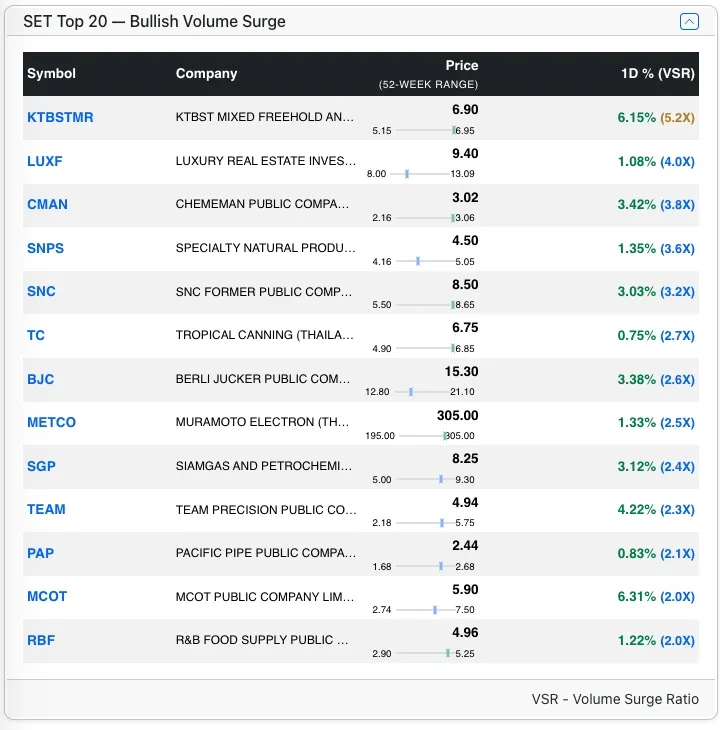Click the 1.33% (2.5X) value

[656, 423]
